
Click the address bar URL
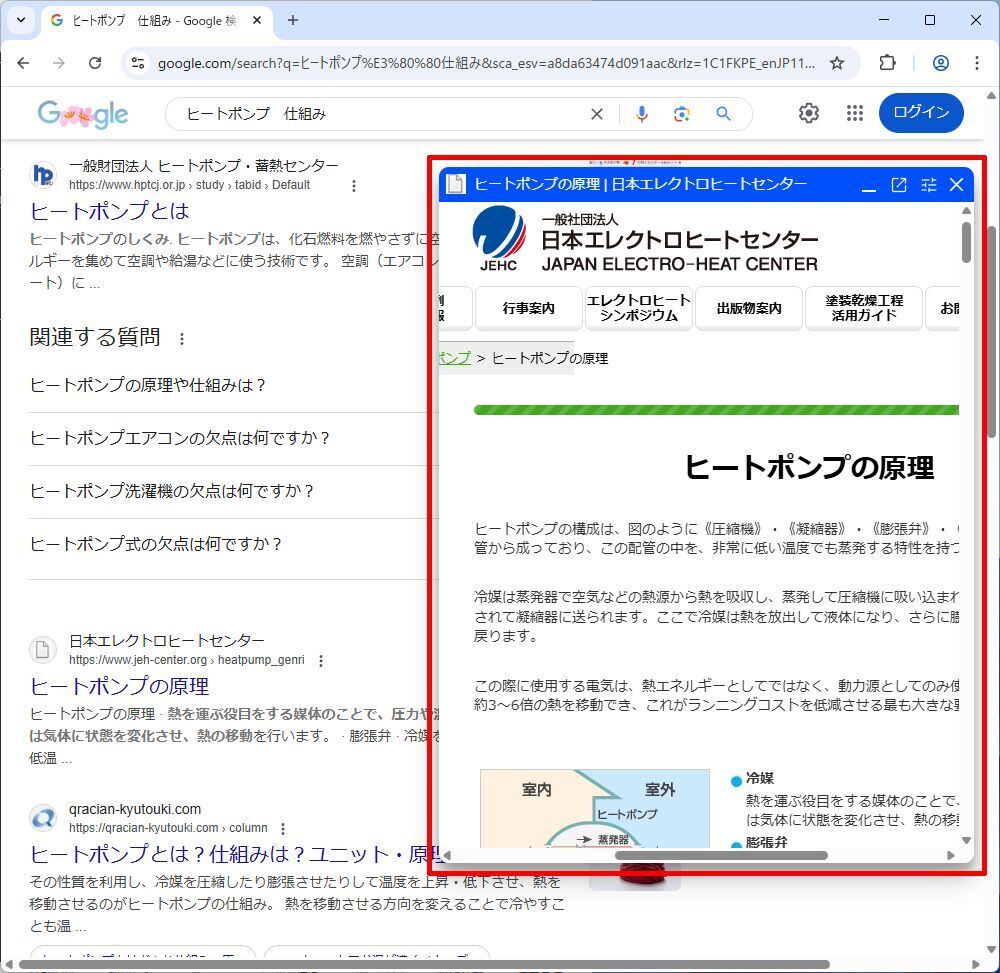click(486, 63)
